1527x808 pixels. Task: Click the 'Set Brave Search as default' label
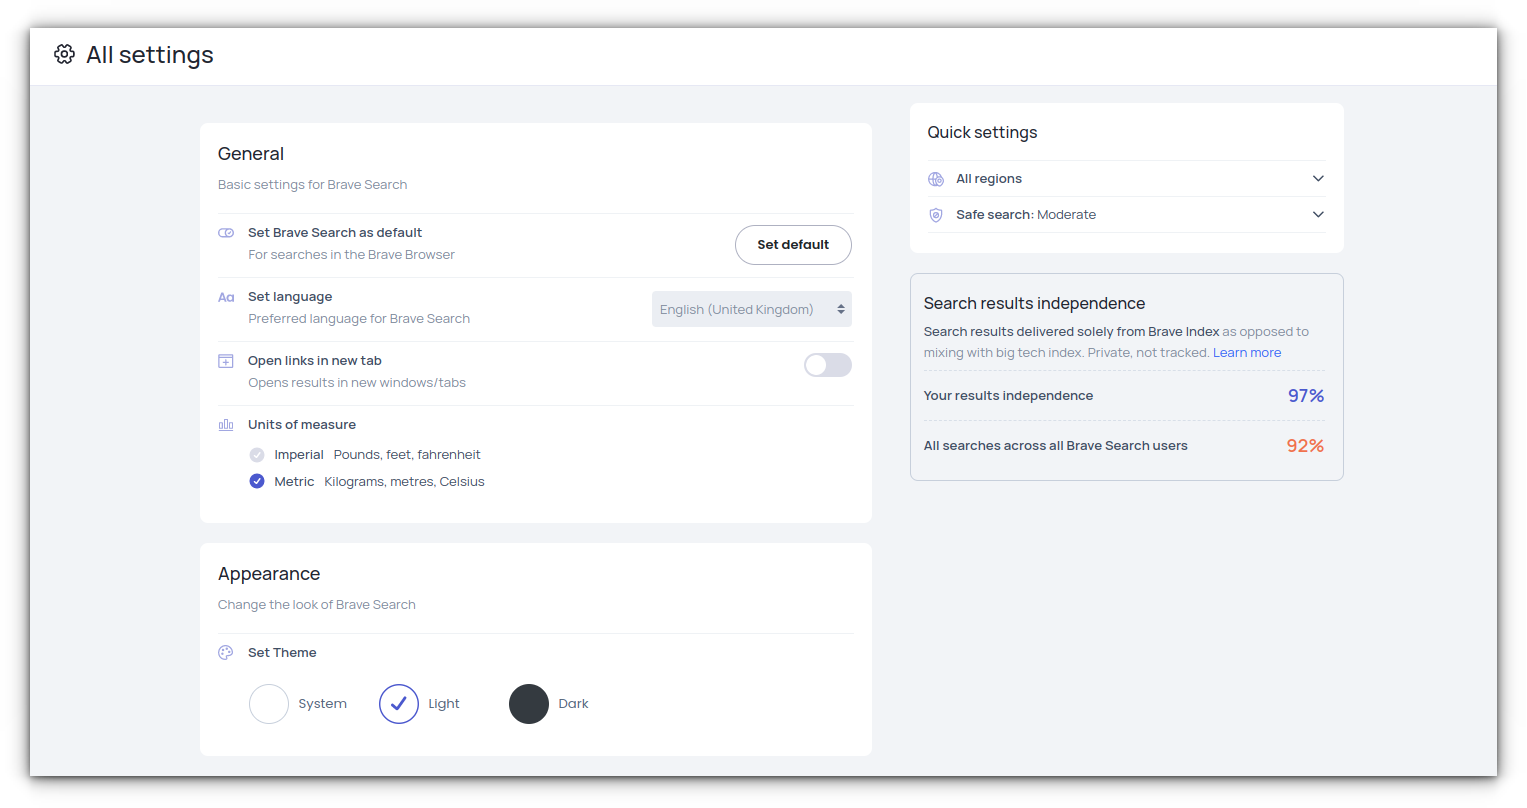[335, 233]
